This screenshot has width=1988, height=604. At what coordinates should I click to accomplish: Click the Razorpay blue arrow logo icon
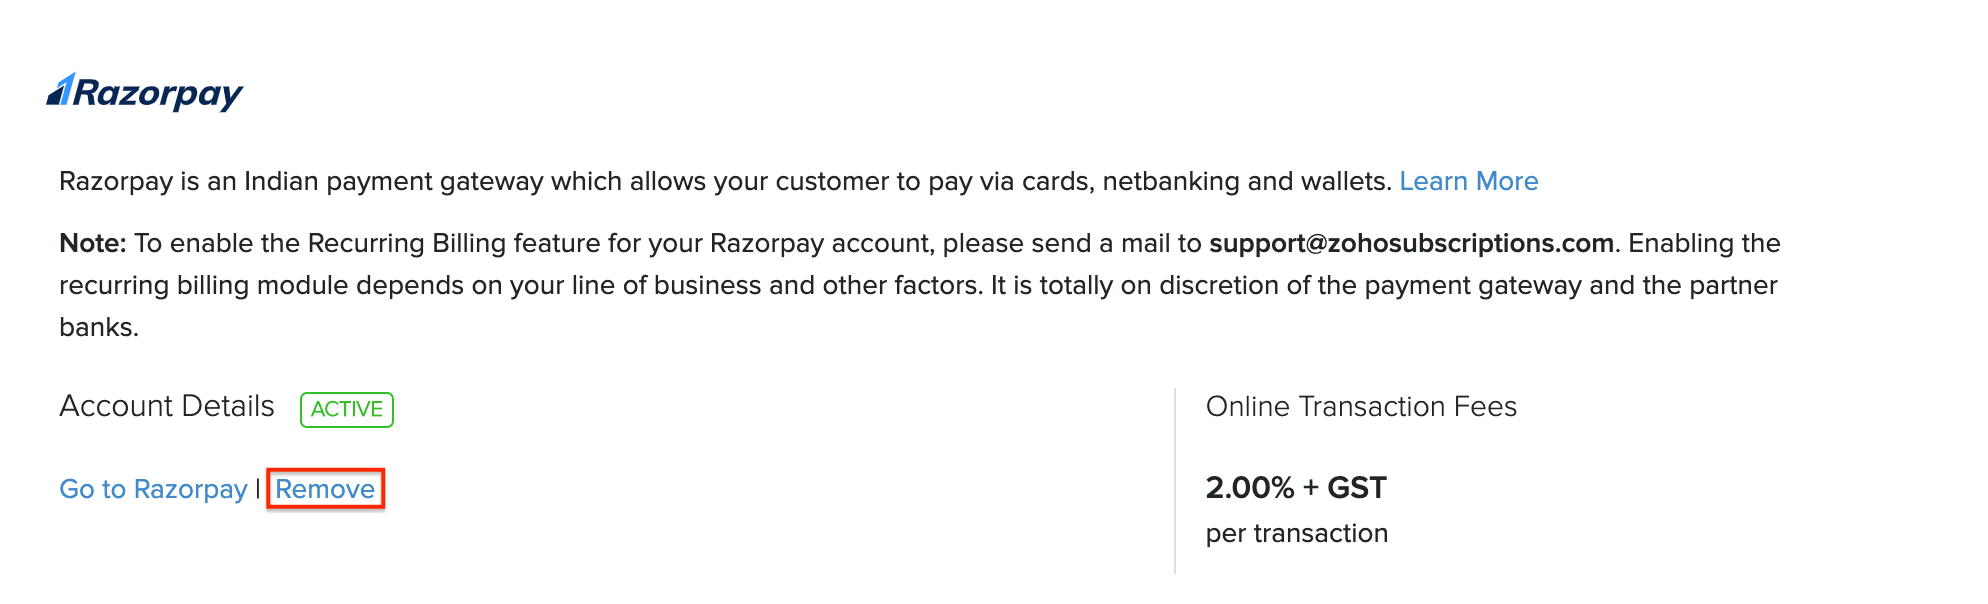pyautogui.click(x=61, y=90)
